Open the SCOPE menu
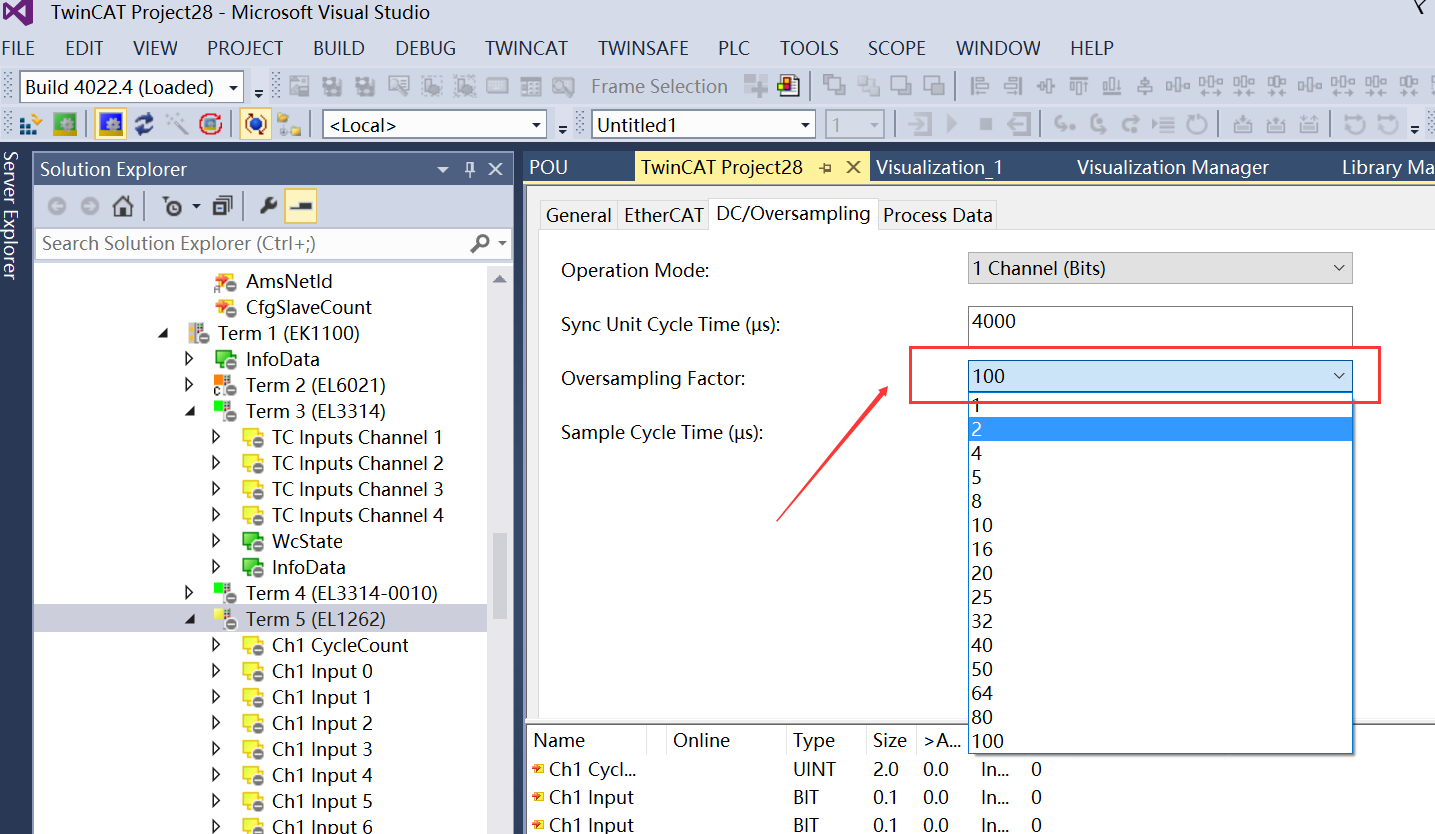1435x834 pixels. pyautogui.click(x=896, y=48)
